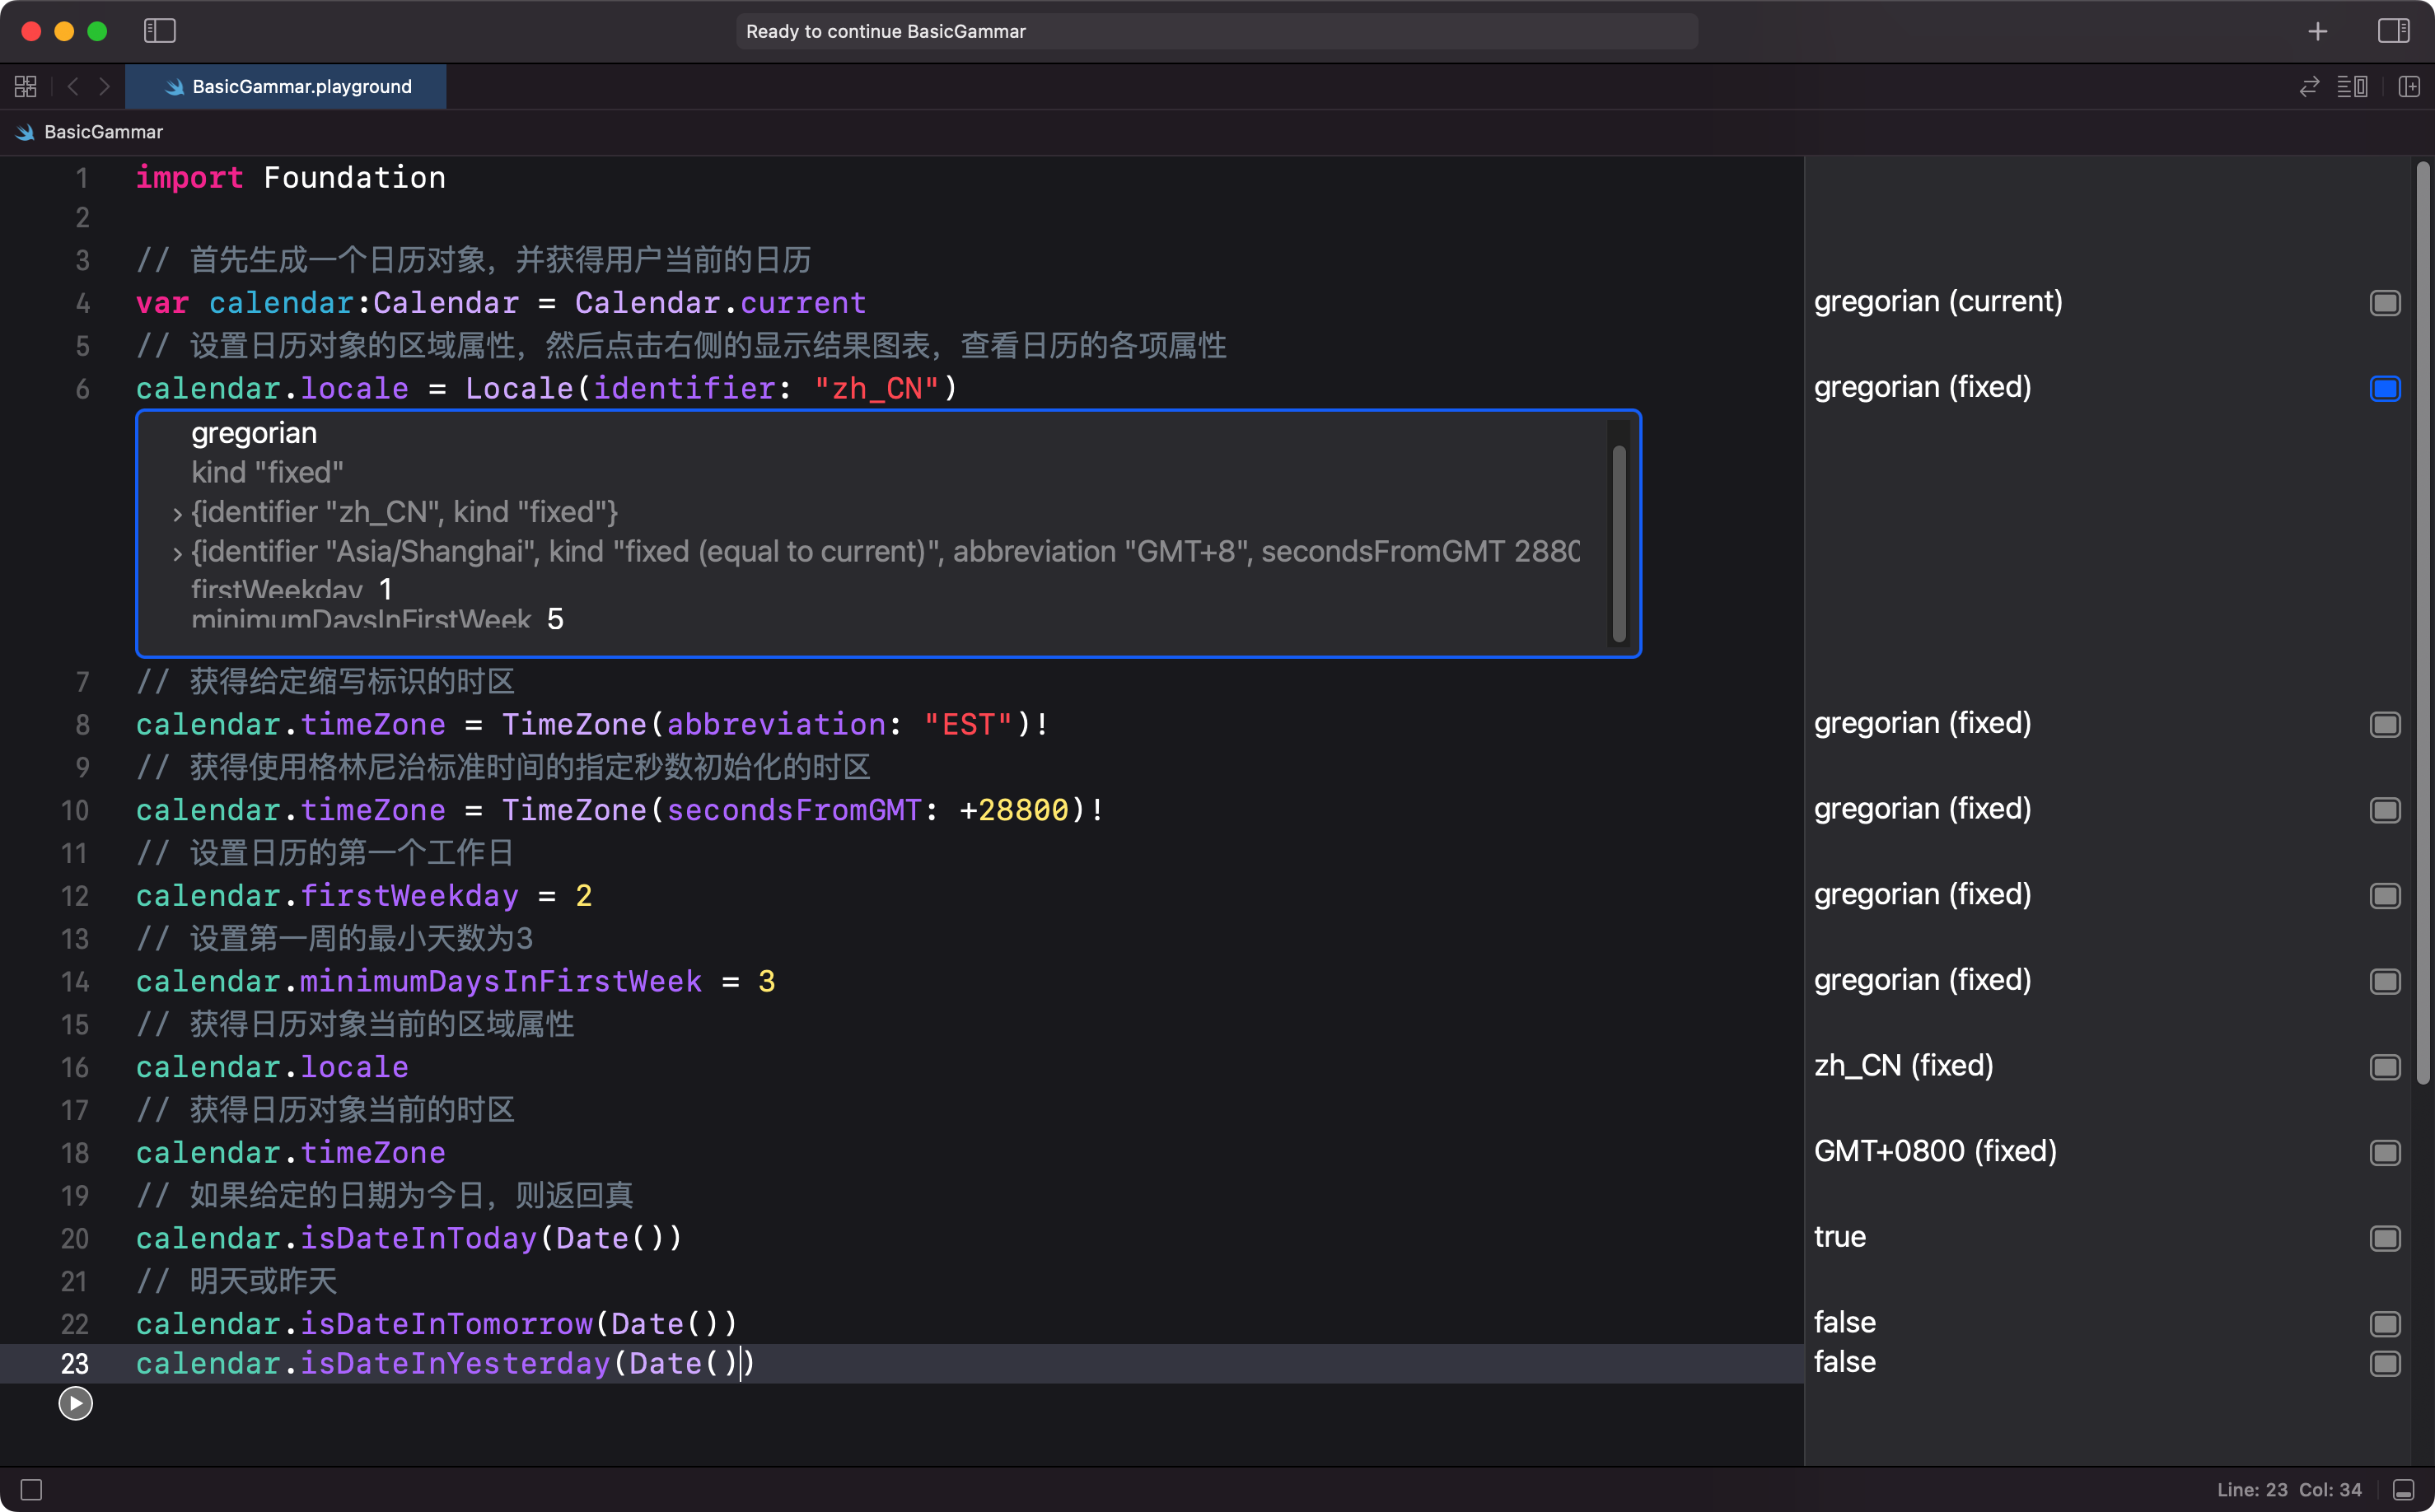The width and height of the screenshot is (2435, 1512).
Task: Open the editor options lines icon
Action: point(2352,87)
